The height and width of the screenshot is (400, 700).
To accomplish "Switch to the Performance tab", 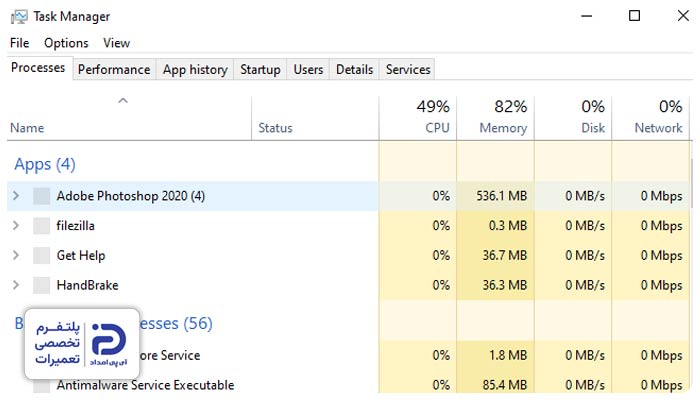I will (x=114, y=70).
